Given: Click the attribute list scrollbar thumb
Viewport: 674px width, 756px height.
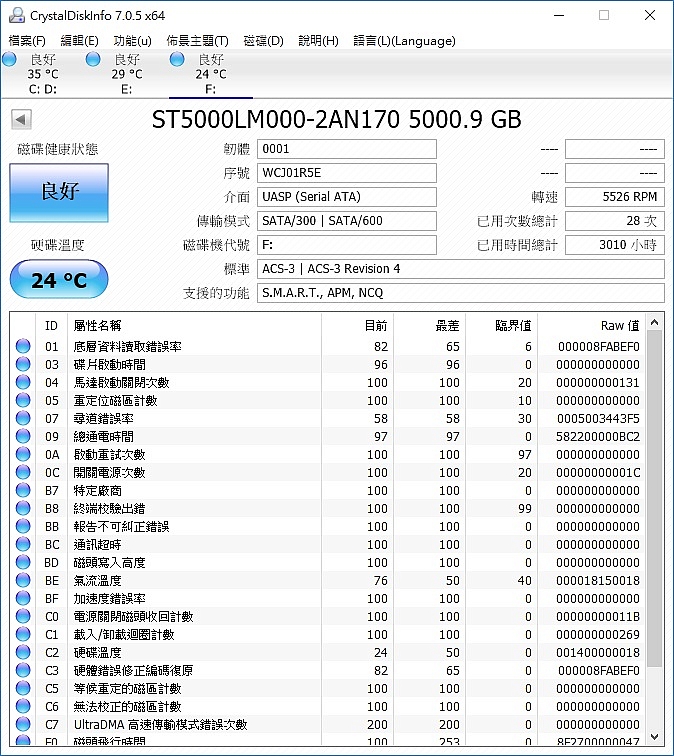Looking at the screenshot, I should 654,499.
